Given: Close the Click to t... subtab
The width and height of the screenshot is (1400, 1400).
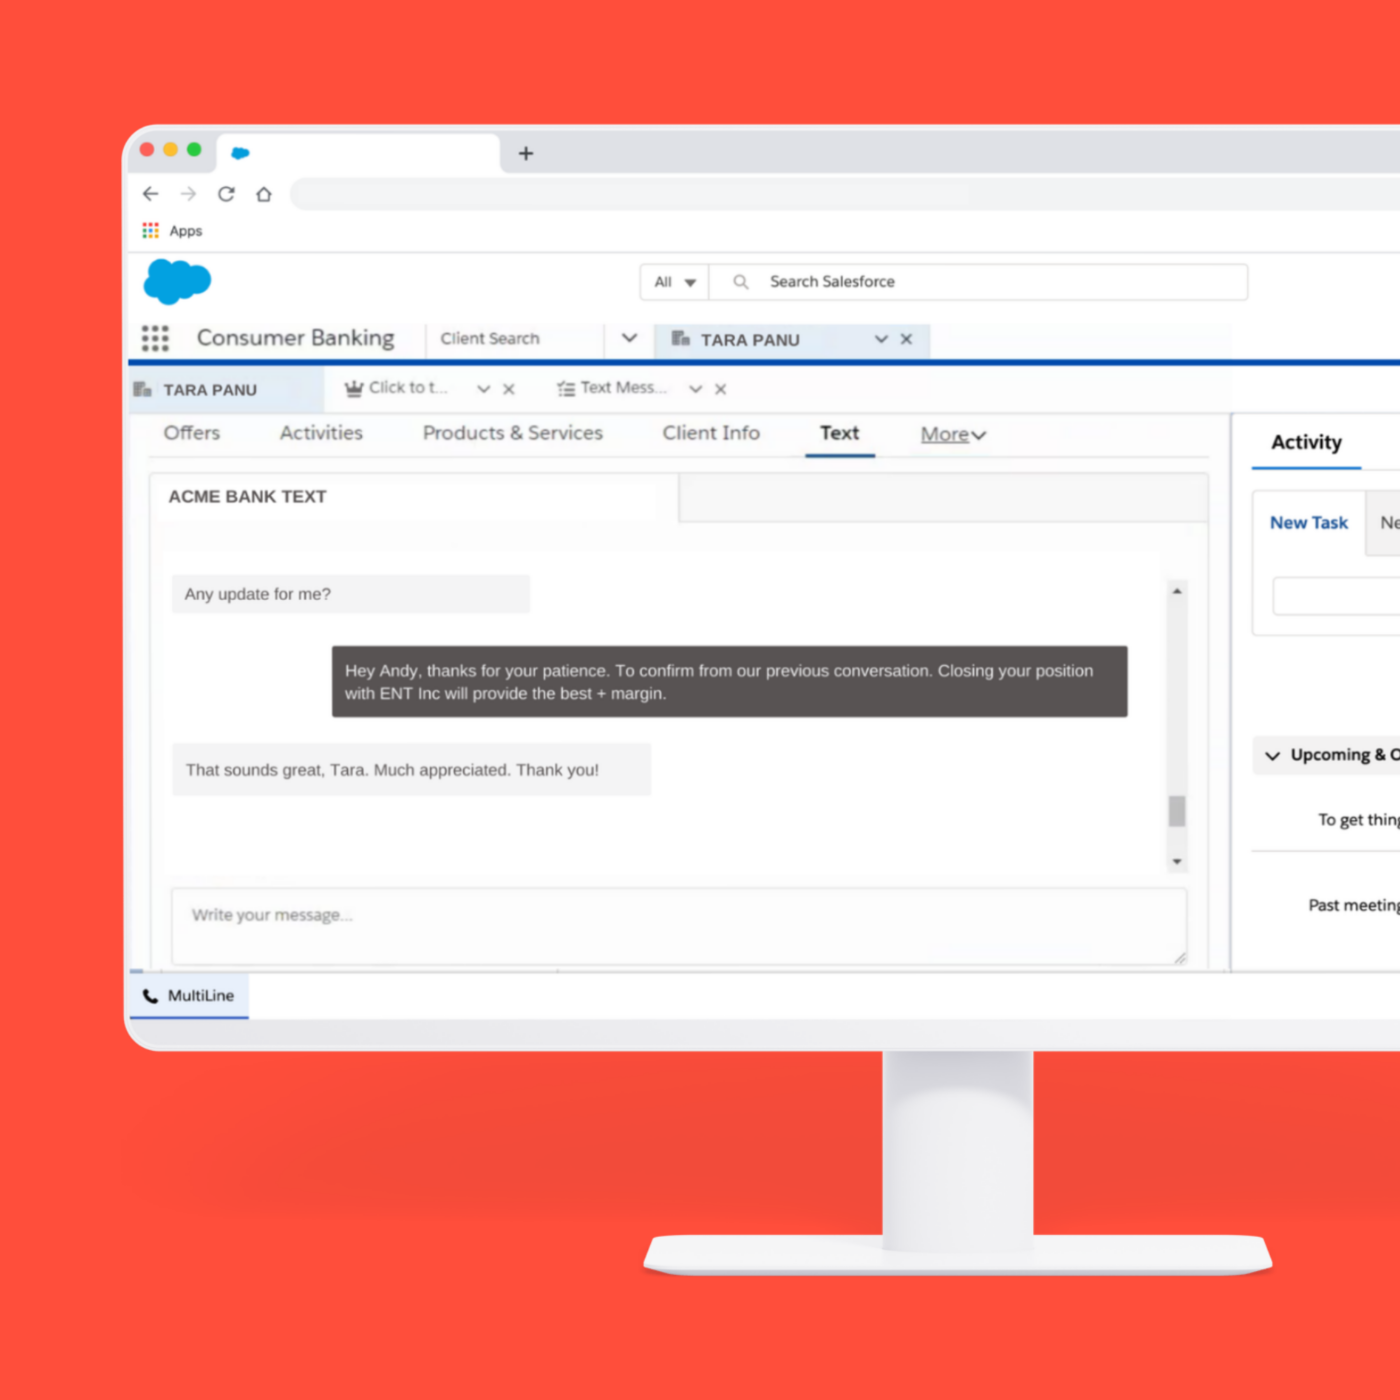Looking at the screenshot, I should [508, 389].
